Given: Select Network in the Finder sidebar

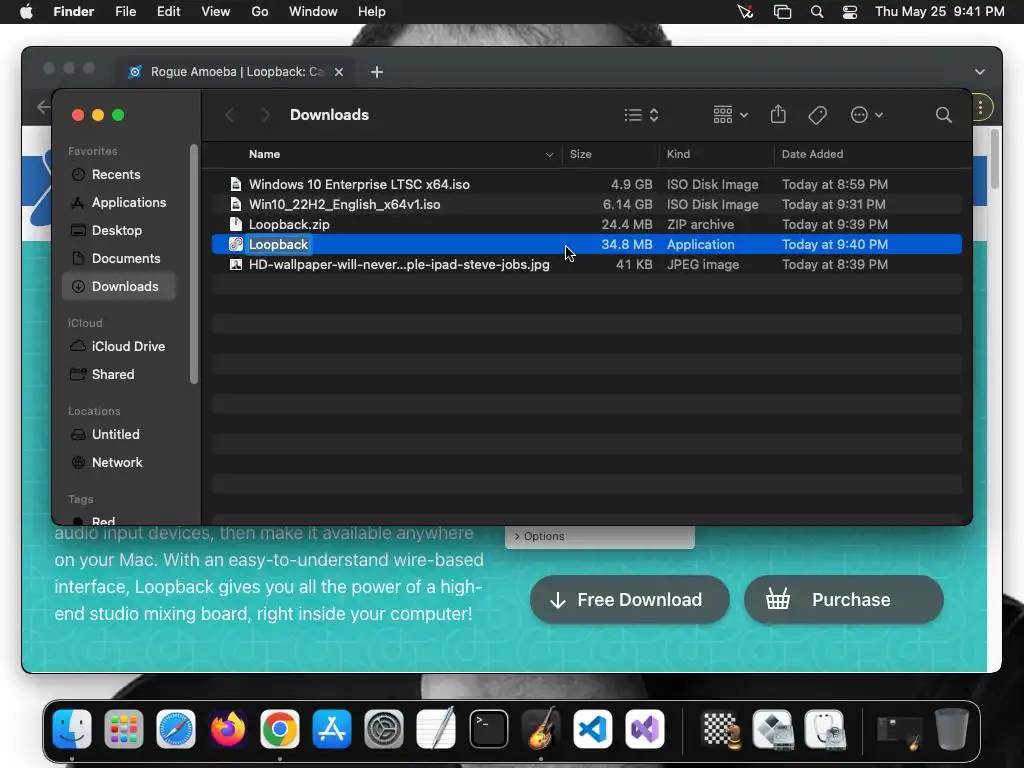Looking at the screenshot, I should tap(120, 462).
